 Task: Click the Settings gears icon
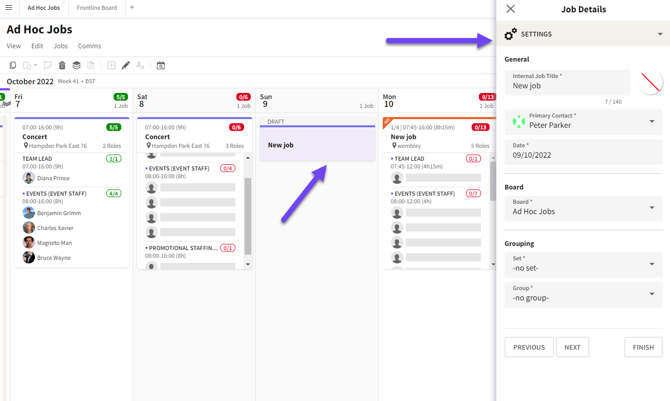click(x=511, y=34)
